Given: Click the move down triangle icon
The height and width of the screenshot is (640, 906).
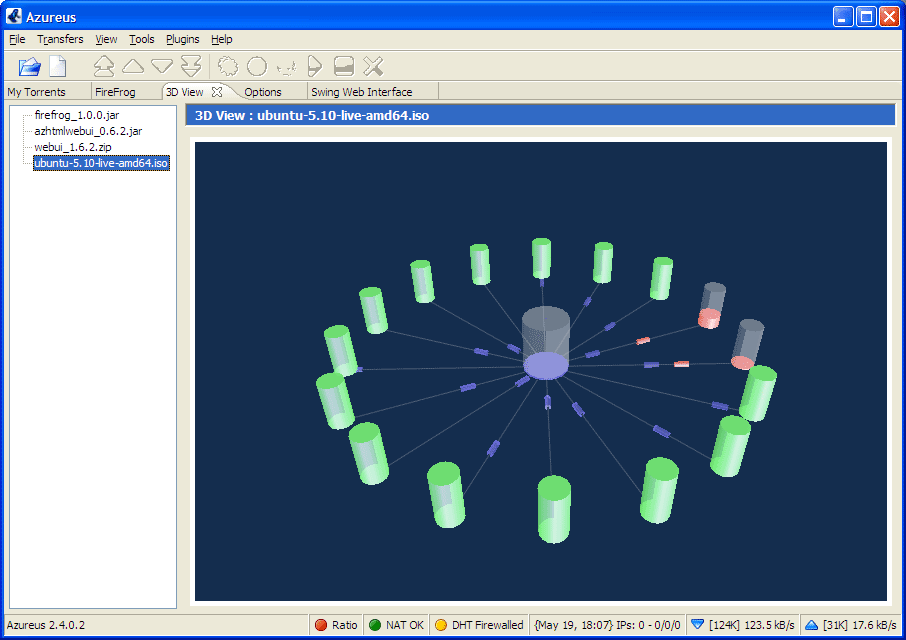Looking at the screenshot, I should click(x=162, y=66).
